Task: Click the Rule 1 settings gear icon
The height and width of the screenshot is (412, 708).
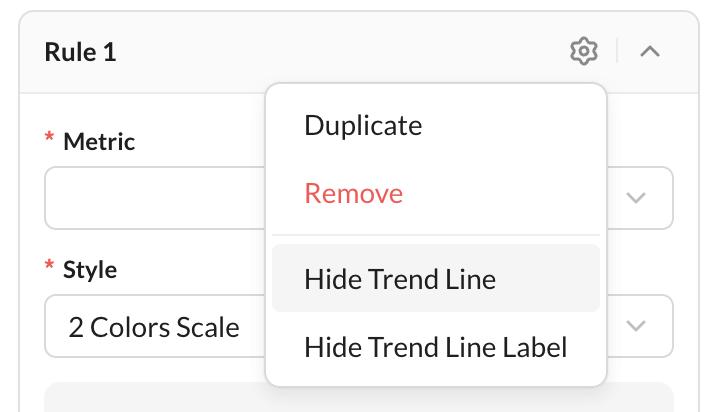Action: pos(584,51)
